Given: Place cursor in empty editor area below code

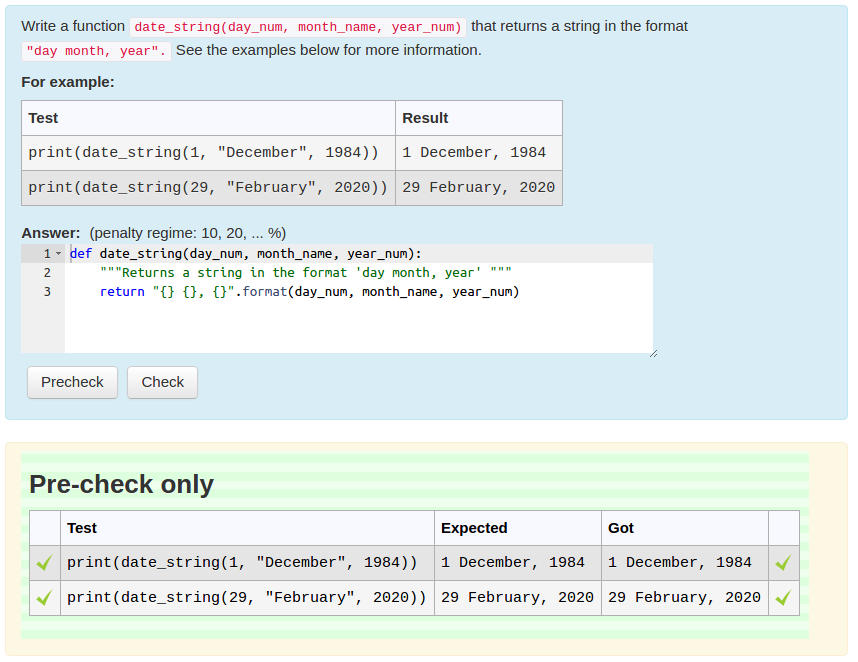Looking at the screenshot, I should [x=358, y=327].
